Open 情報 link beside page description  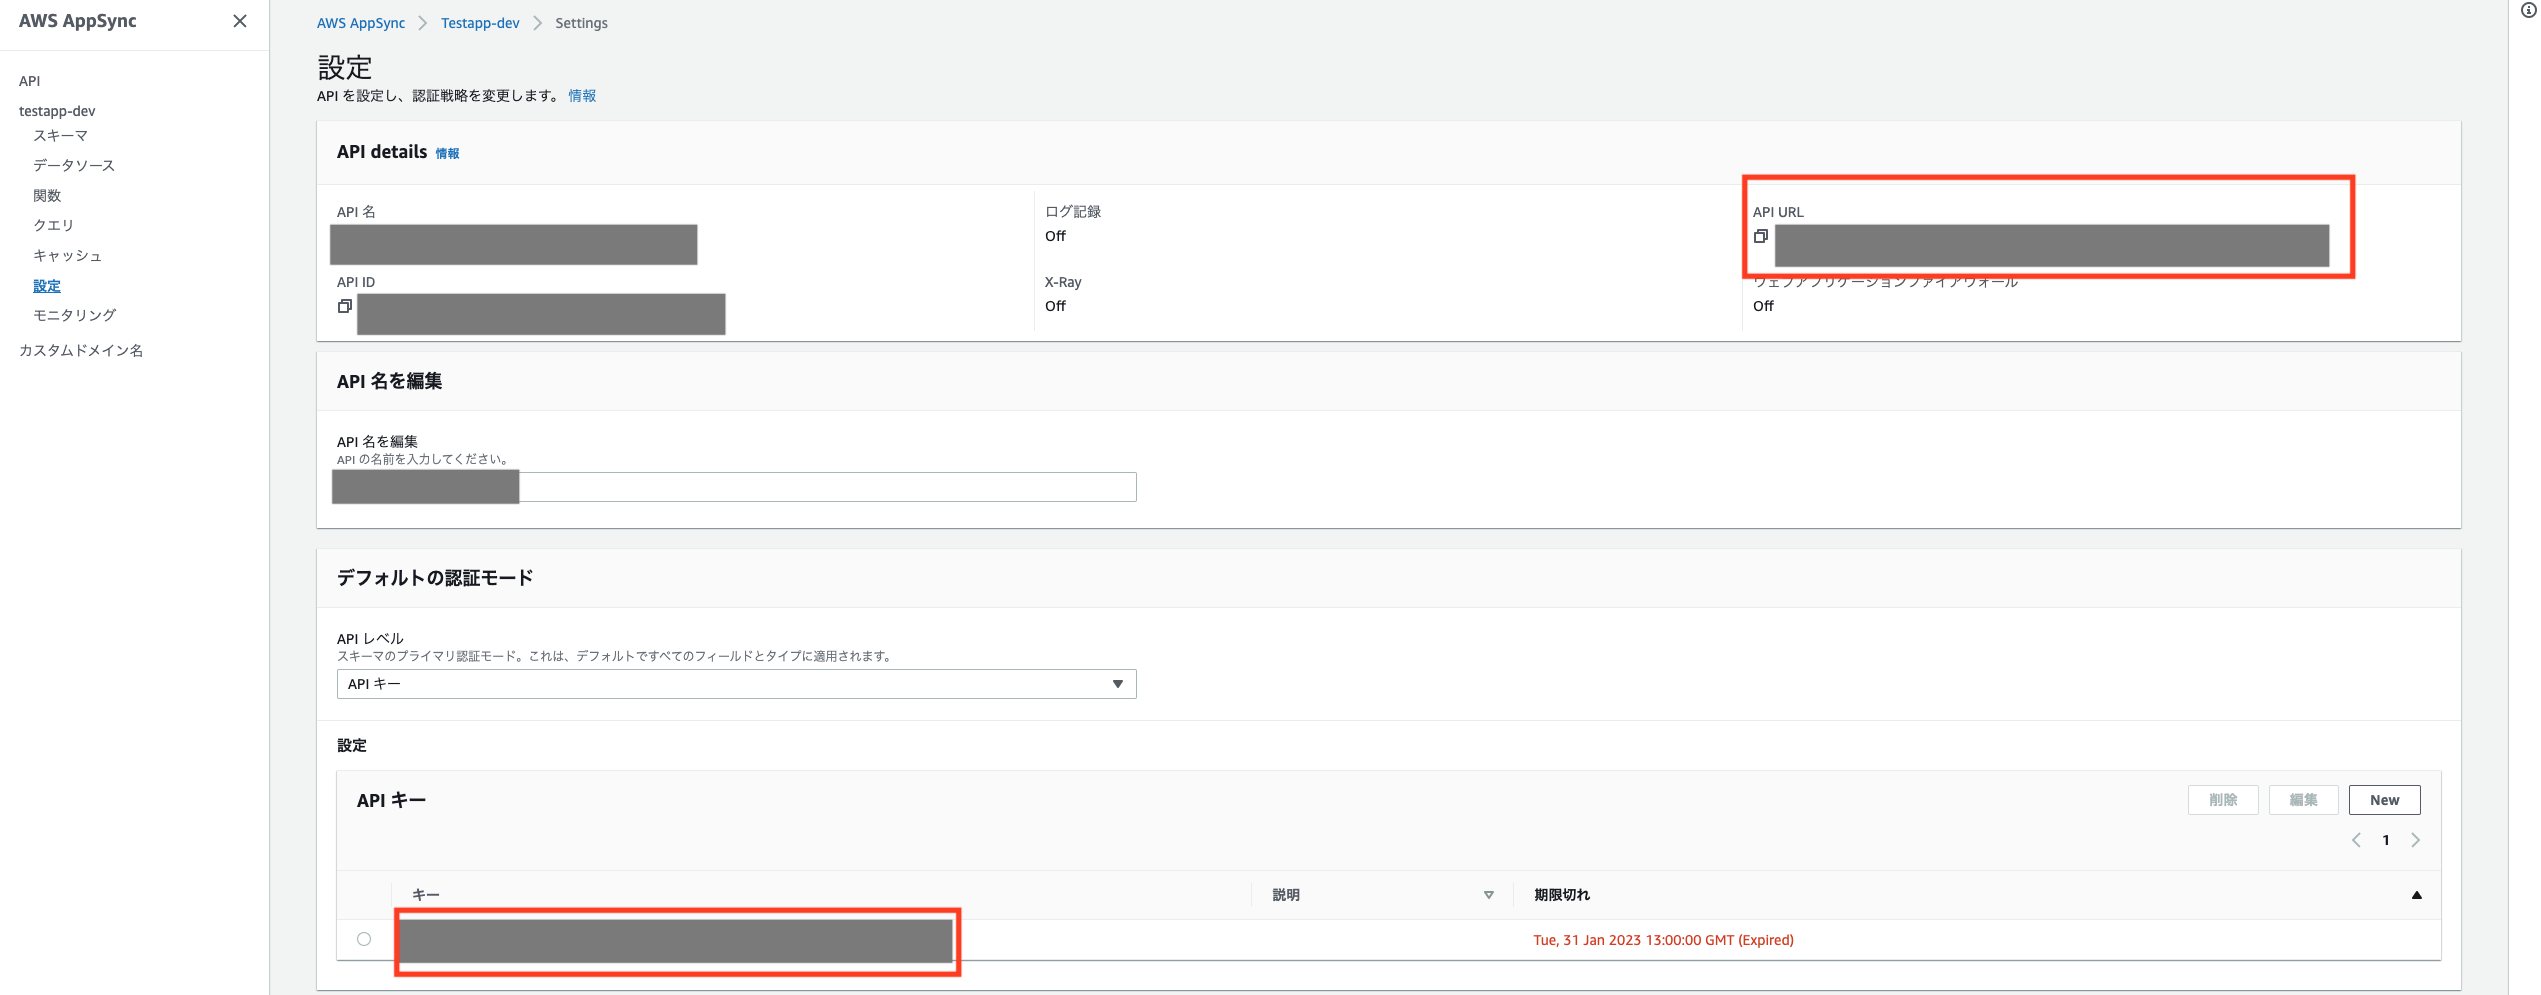coord(582,96)
